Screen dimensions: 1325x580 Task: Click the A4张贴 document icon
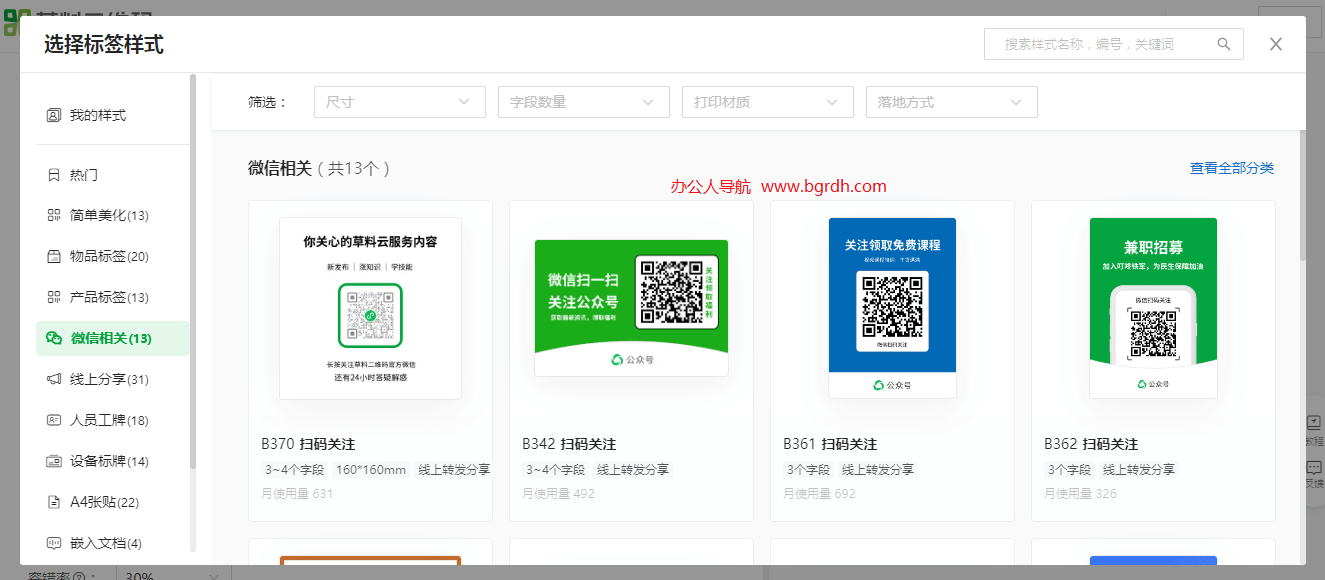[x=54, y=502]
